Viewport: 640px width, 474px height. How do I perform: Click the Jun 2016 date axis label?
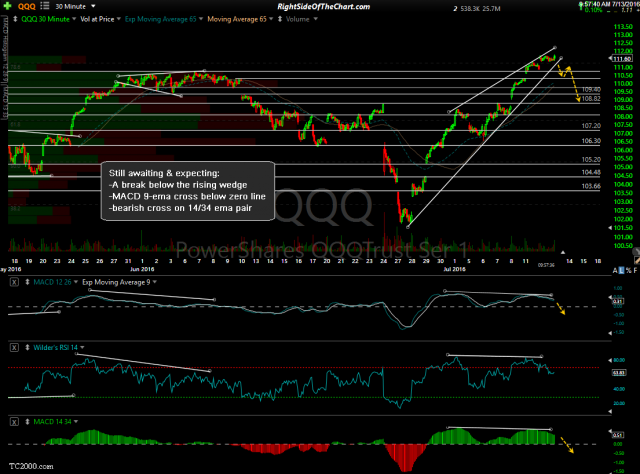pyautogui.click(x=142, y=269)
